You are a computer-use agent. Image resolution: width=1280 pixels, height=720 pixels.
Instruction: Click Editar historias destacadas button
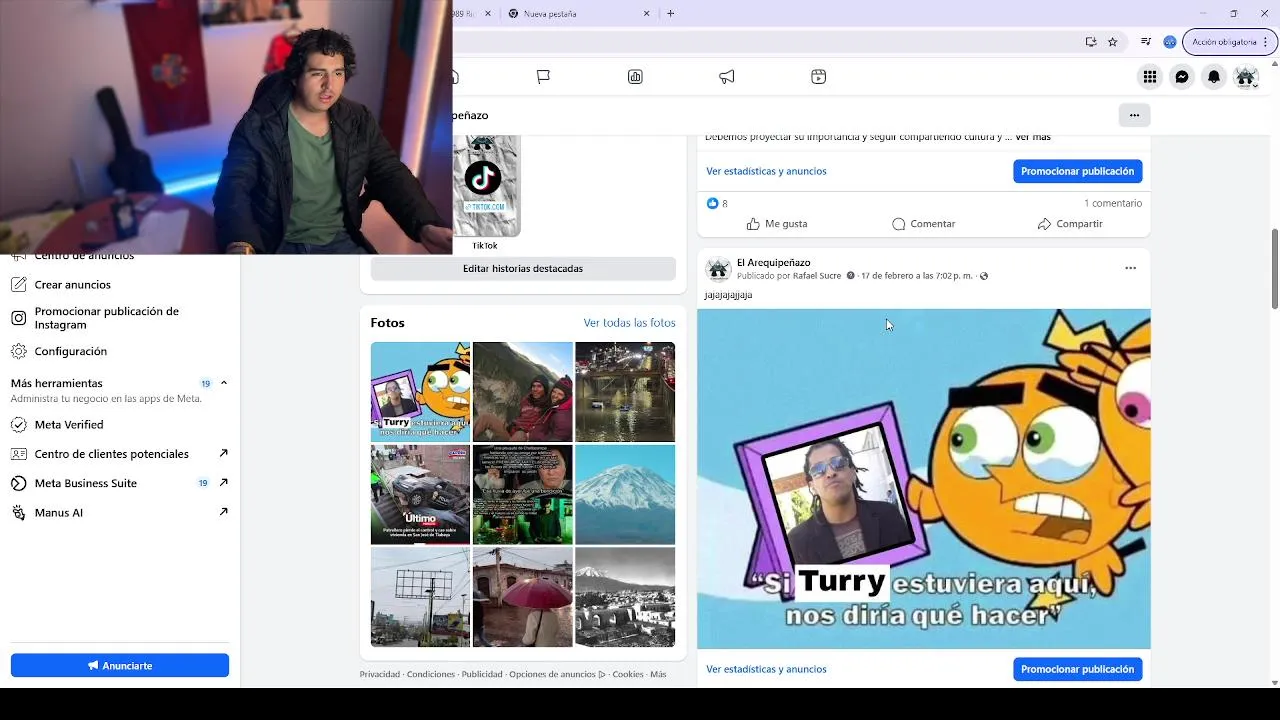(523, 269)
